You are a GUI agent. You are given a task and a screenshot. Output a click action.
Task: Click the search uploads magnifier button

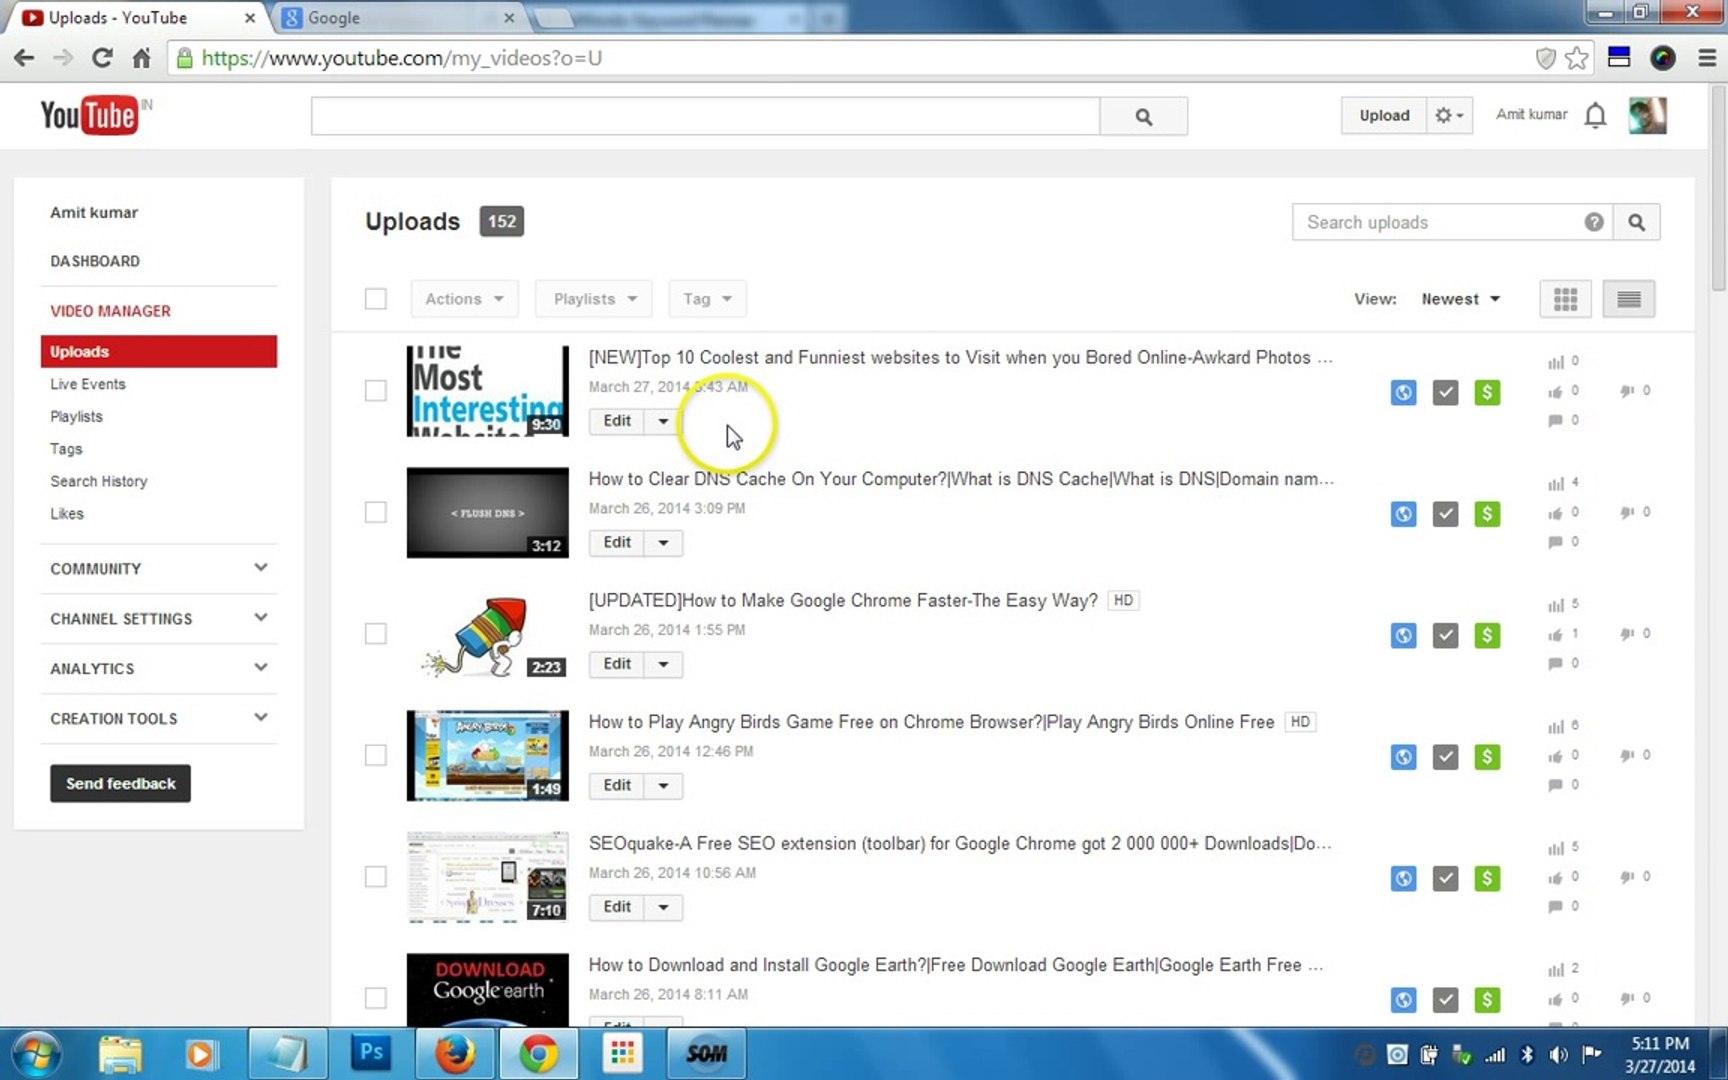tap(1636, 222)
